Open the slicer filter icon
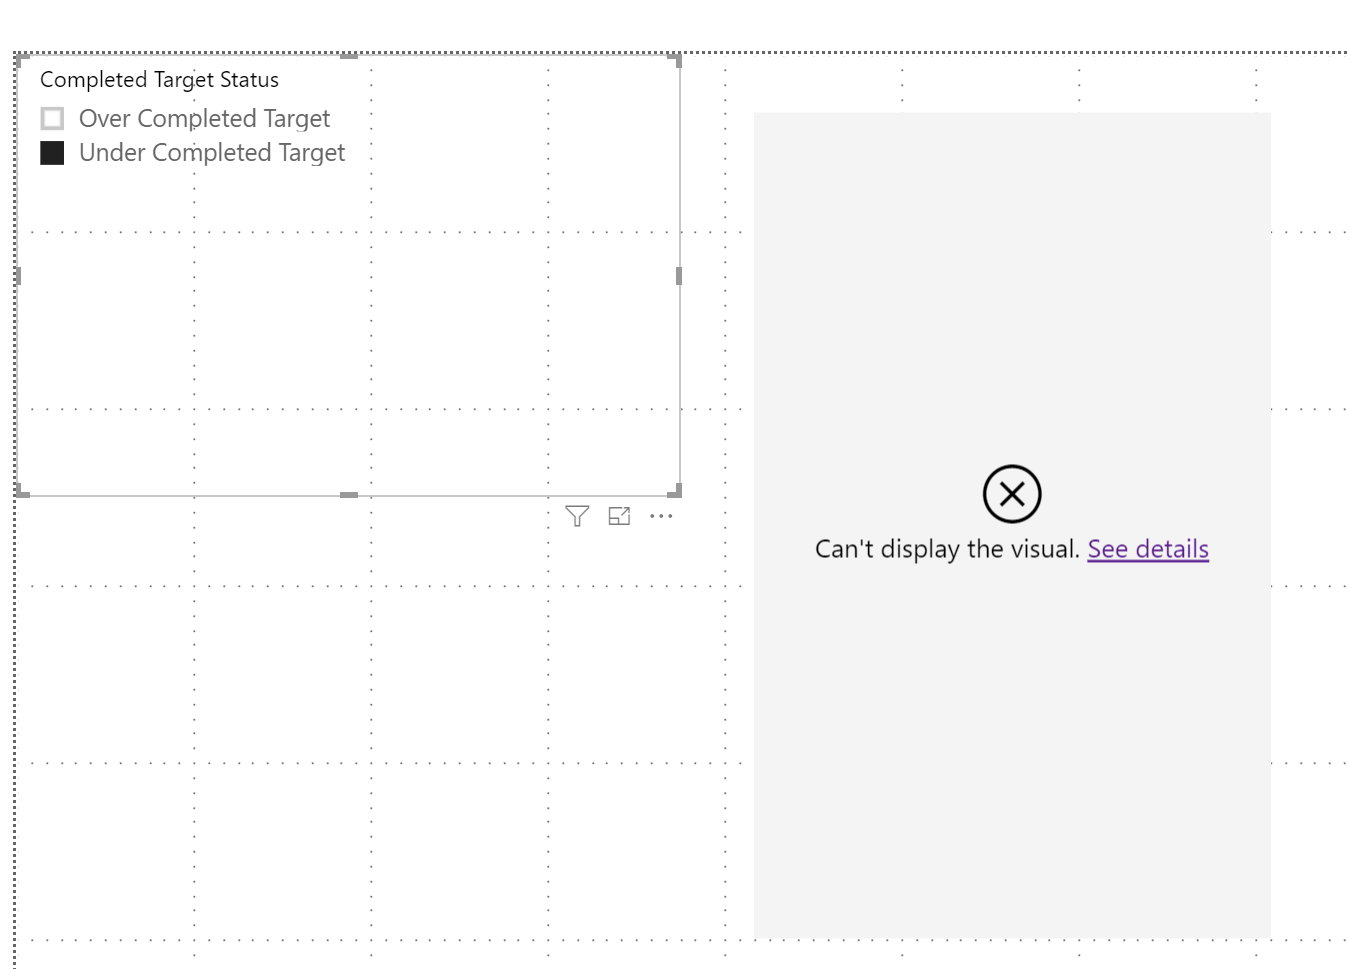Viewport: 1350px width, 969px height. pos(577,516)
